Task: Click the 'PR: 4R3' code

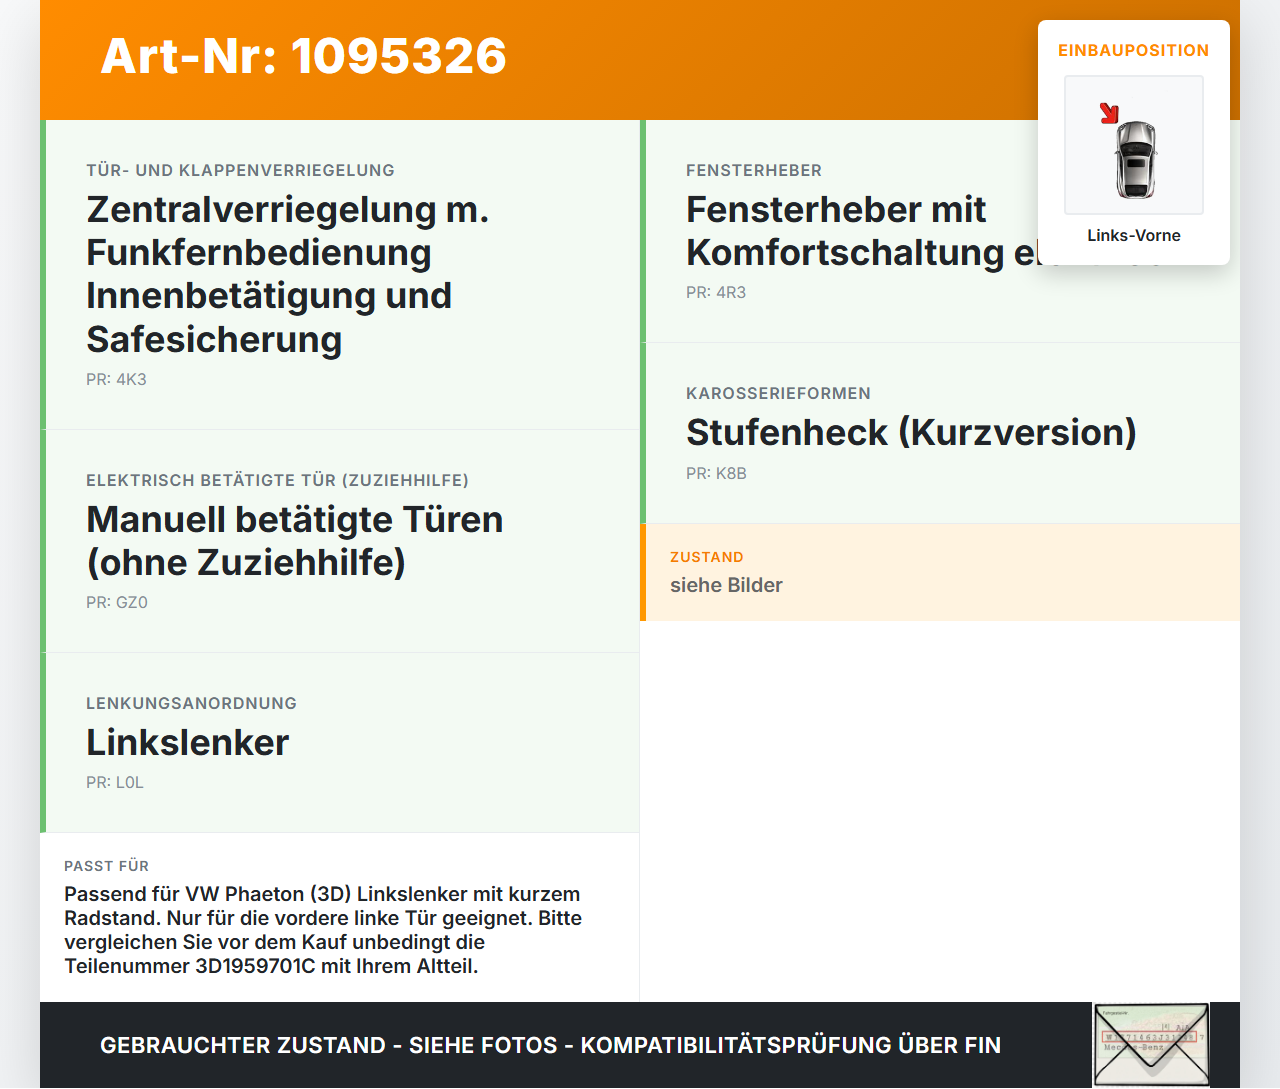Action: (x=716, y=292)
